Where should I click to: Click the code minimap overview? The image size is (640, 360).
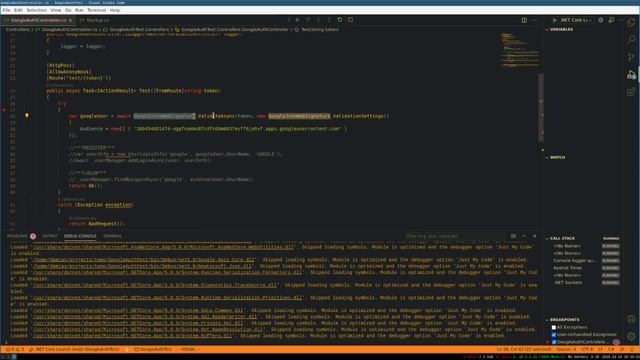520,50
